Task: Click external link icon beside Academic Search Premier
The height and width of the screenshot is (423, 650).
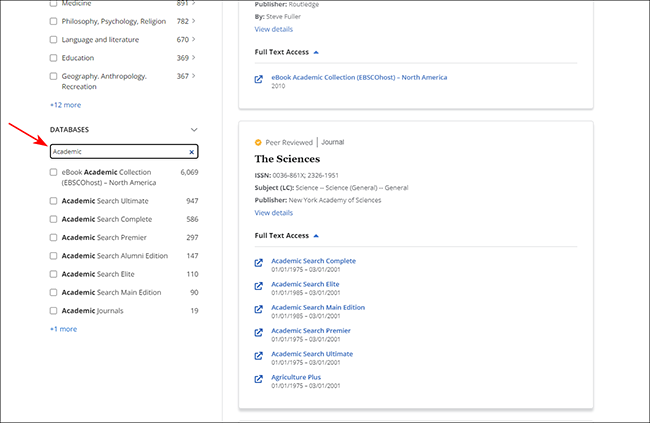Action: [x=258, y=333]
